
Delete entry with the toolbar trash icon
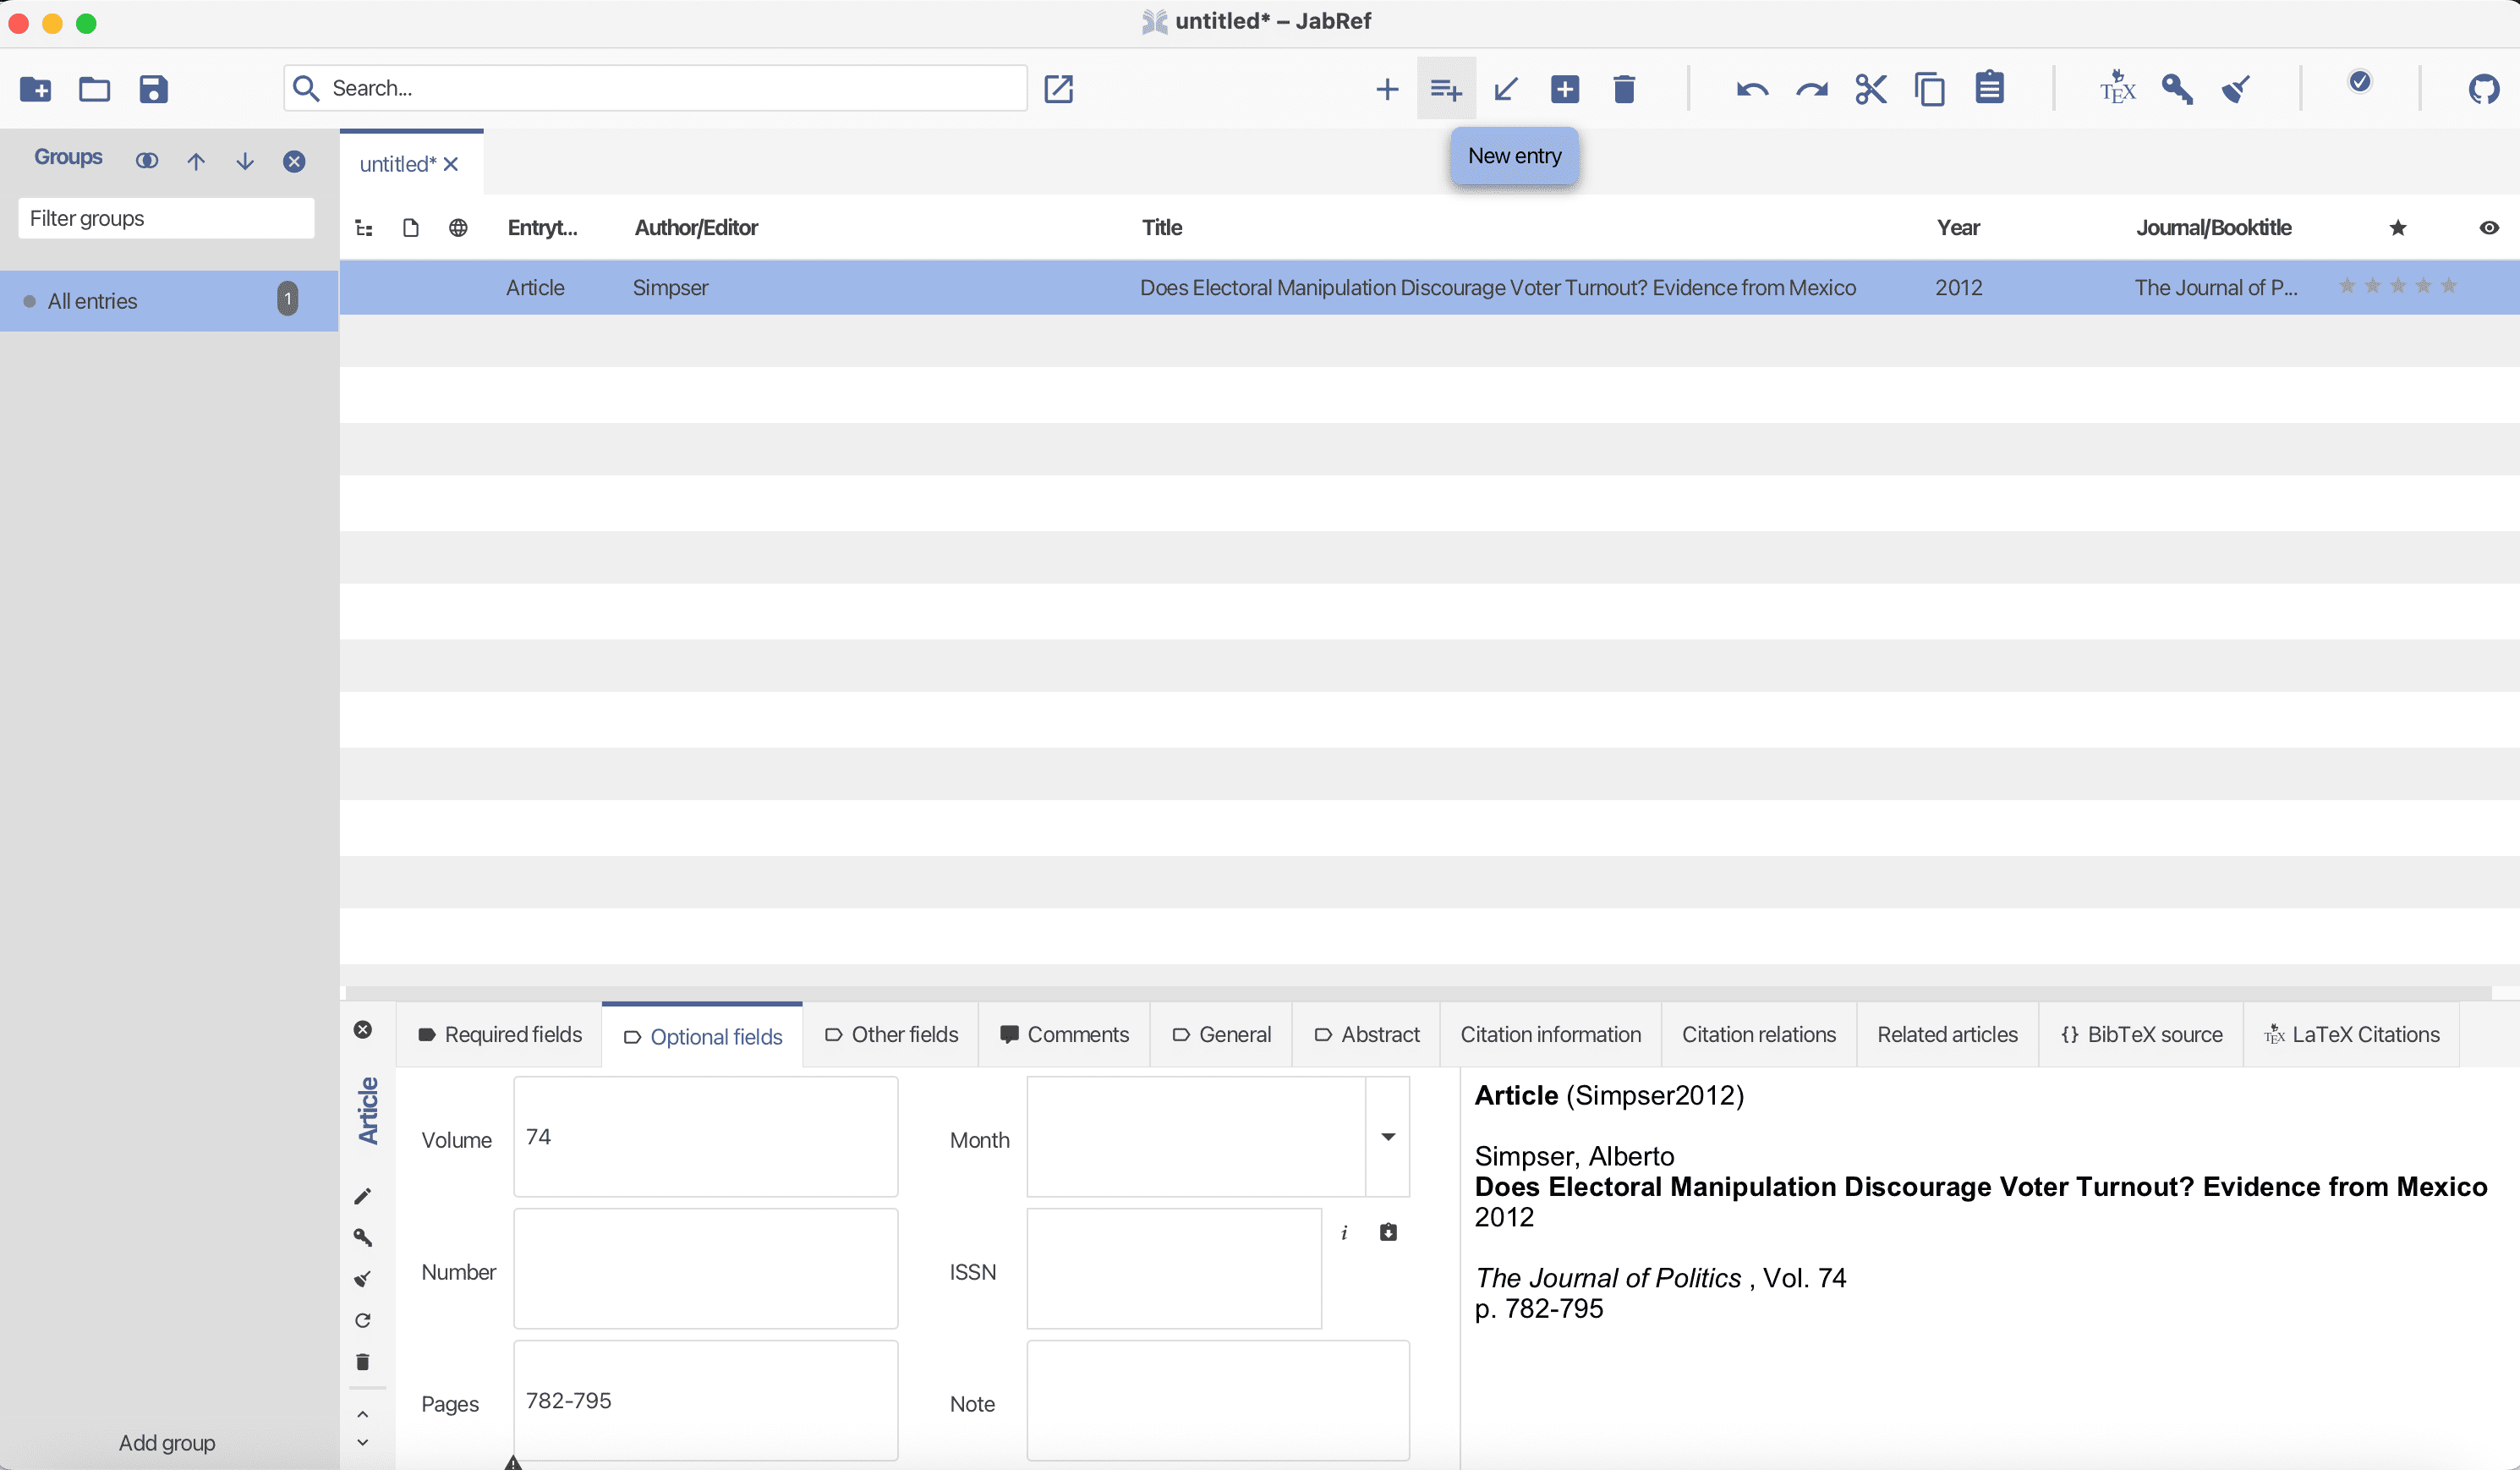(x=1624, y=89)
